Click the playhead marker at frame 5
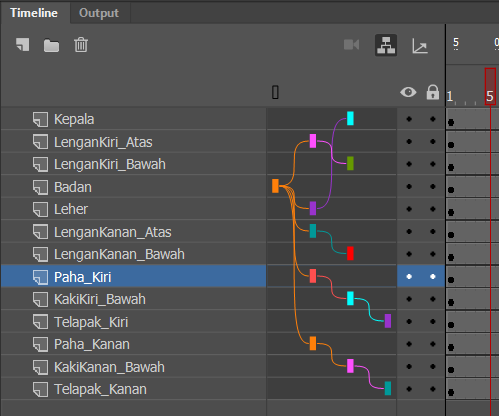The height and width of the screenshot is (416, 499). (x=490, y=86)
